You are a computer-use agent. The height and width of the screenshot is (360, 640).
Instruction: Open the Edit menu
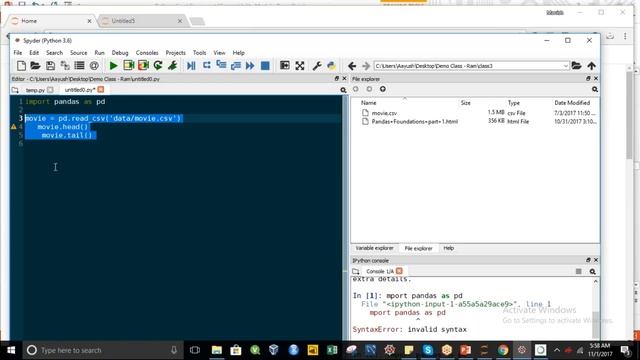[x=34, y=53]
